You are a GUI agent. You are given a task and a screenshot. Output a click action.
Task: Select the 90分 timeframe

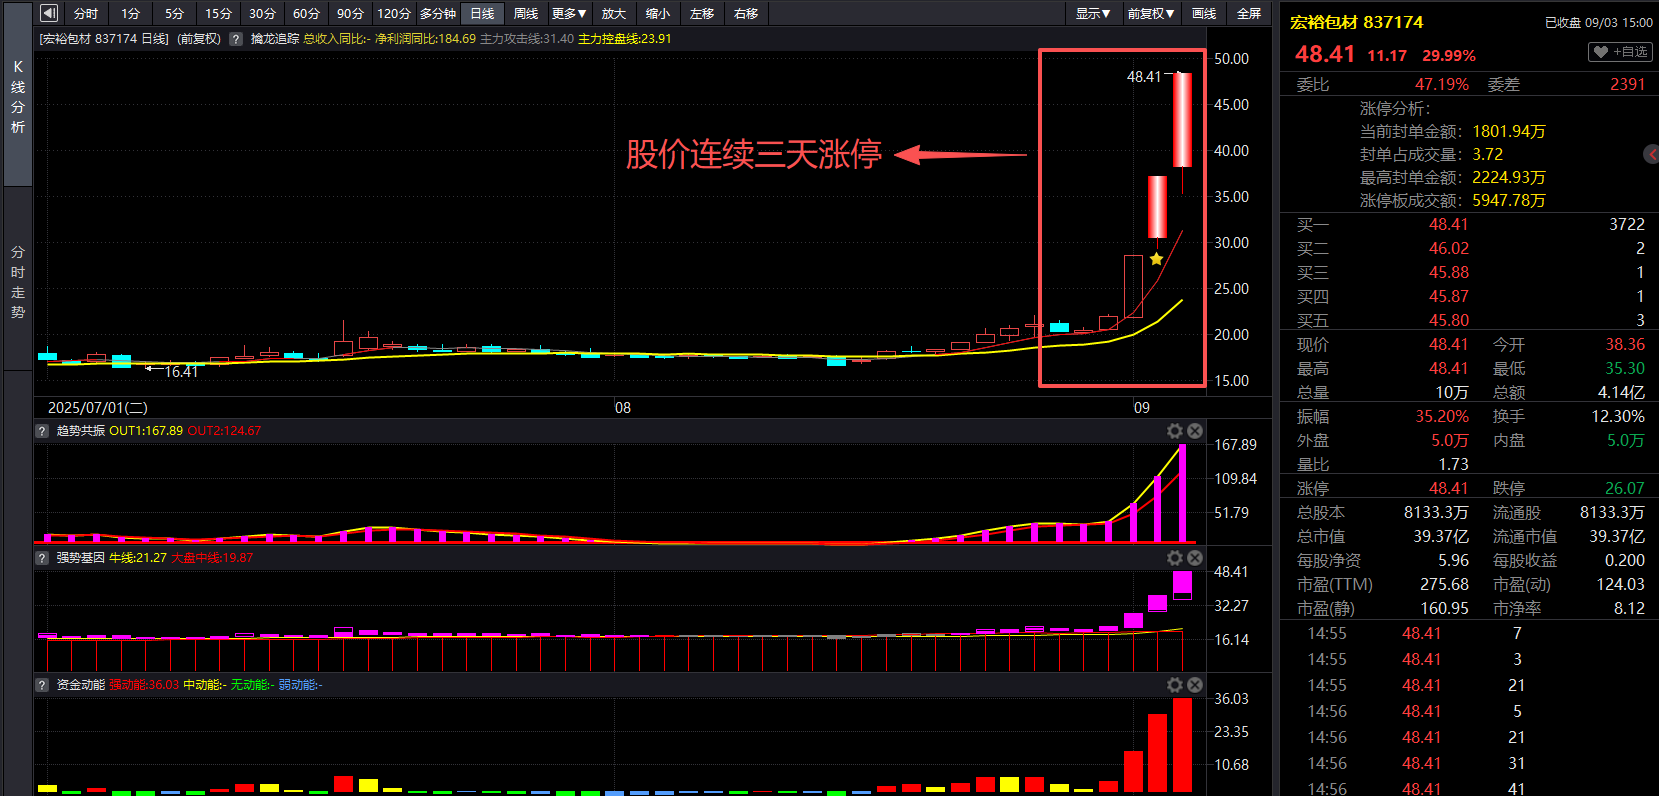[x=351, y=13]
